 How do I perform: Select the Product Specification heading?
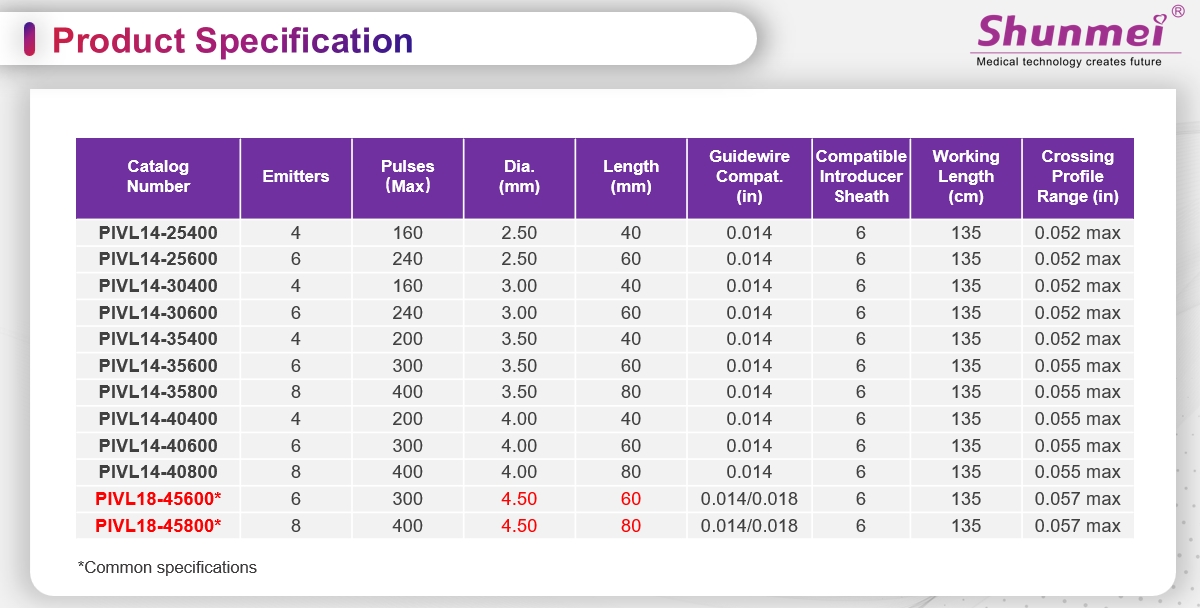coord(232,40)
